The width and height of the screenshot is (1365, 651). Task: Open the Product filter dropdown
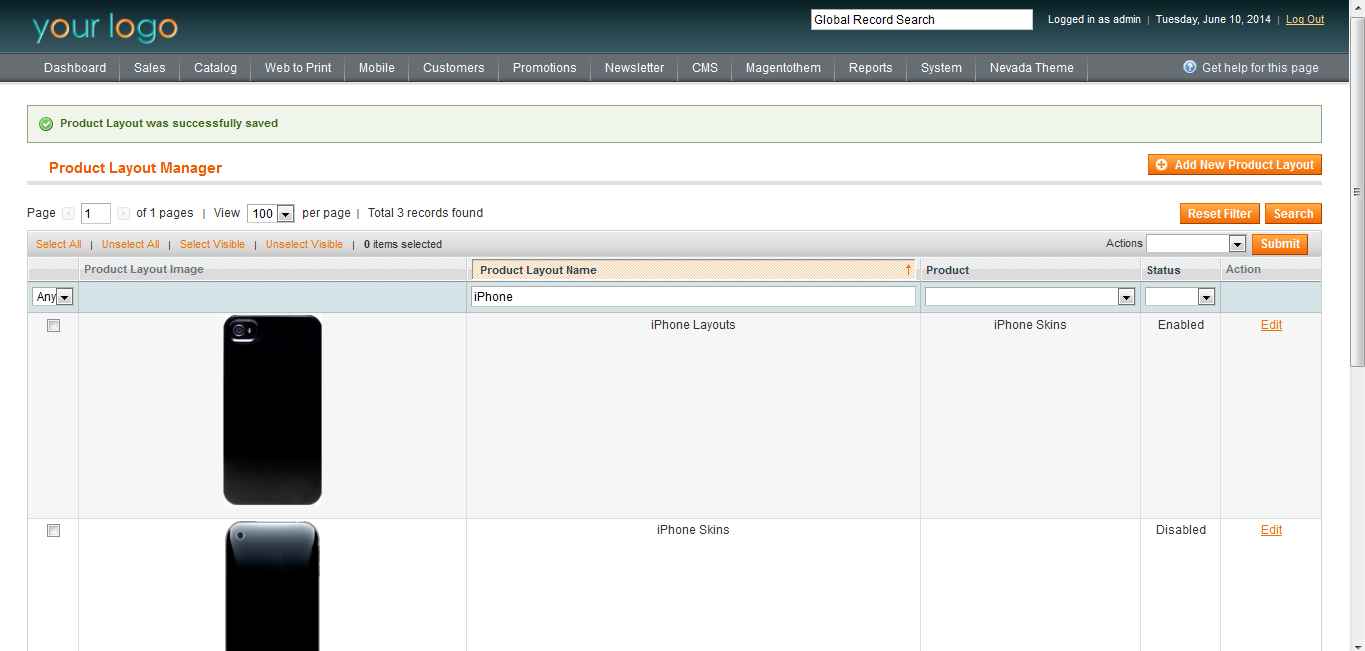[x=1030, y=297]
